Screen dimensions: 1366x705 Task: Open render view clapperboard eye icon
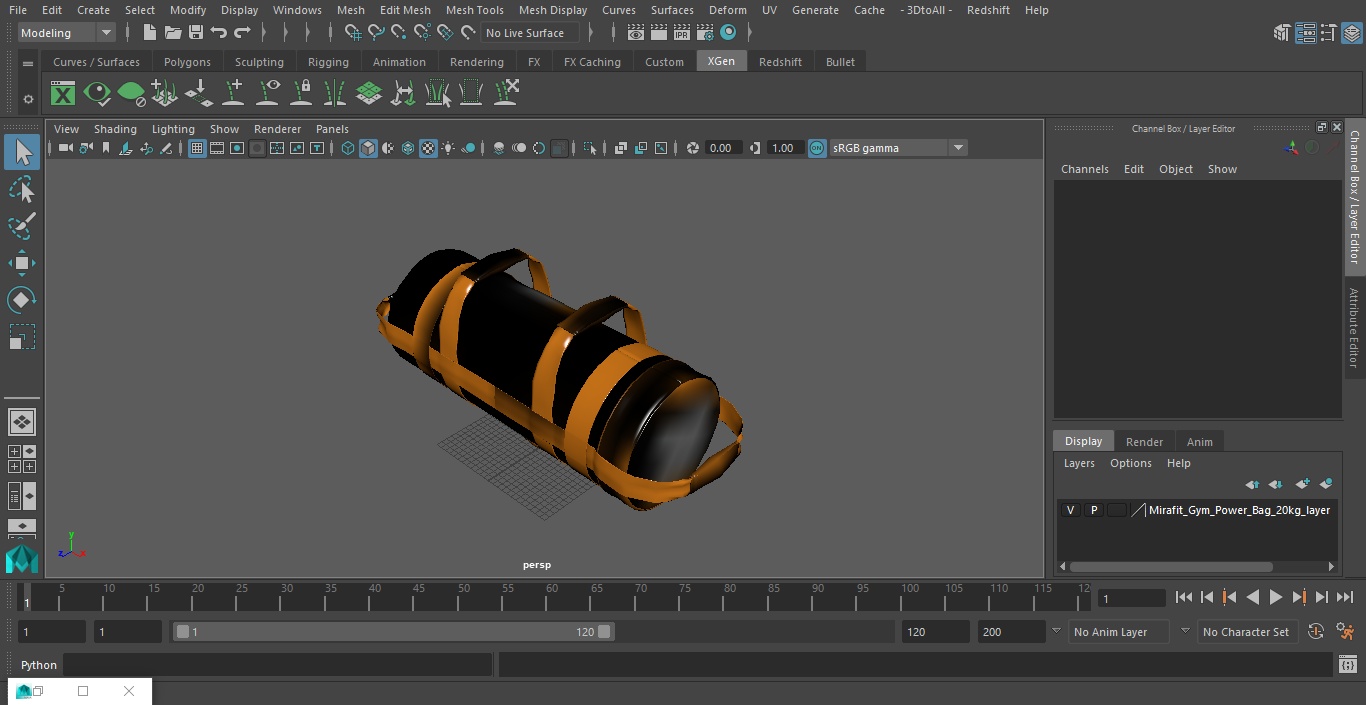pyautogui.click(x=636, y=33)
